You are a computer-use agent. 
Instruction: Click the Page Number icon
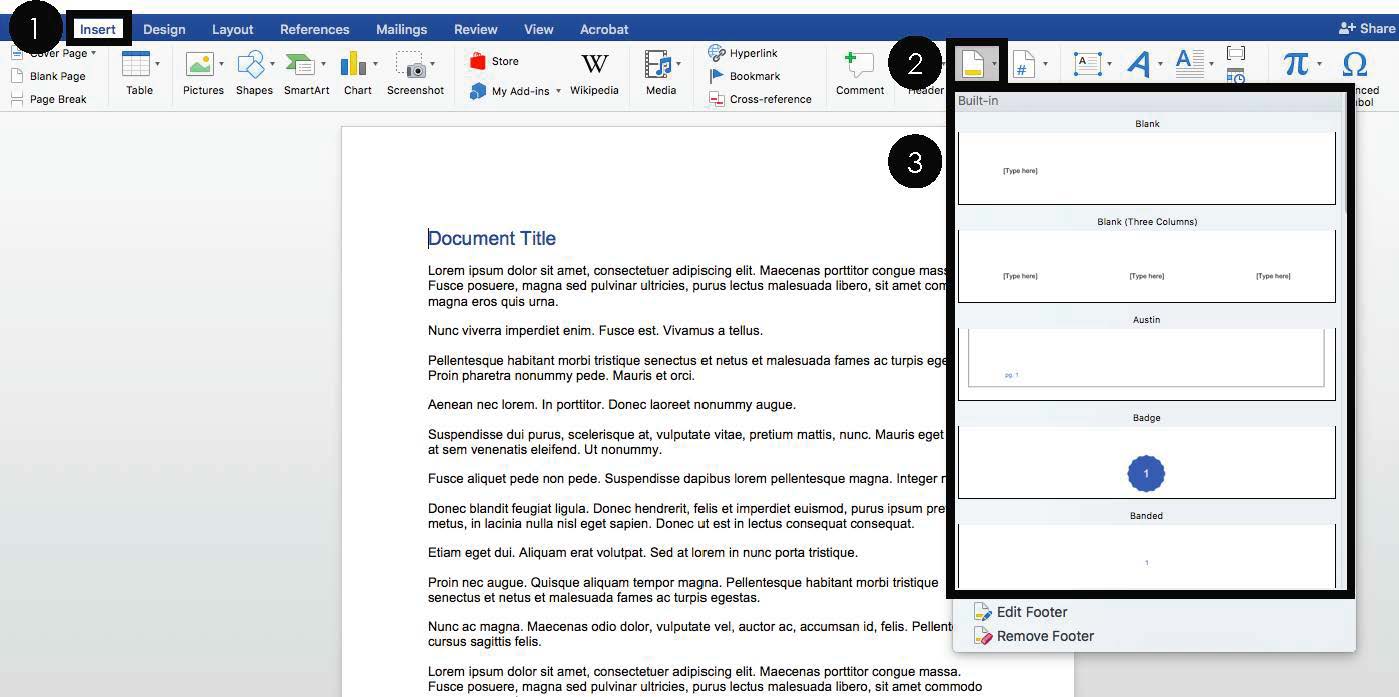click(x=1024, y=65)
